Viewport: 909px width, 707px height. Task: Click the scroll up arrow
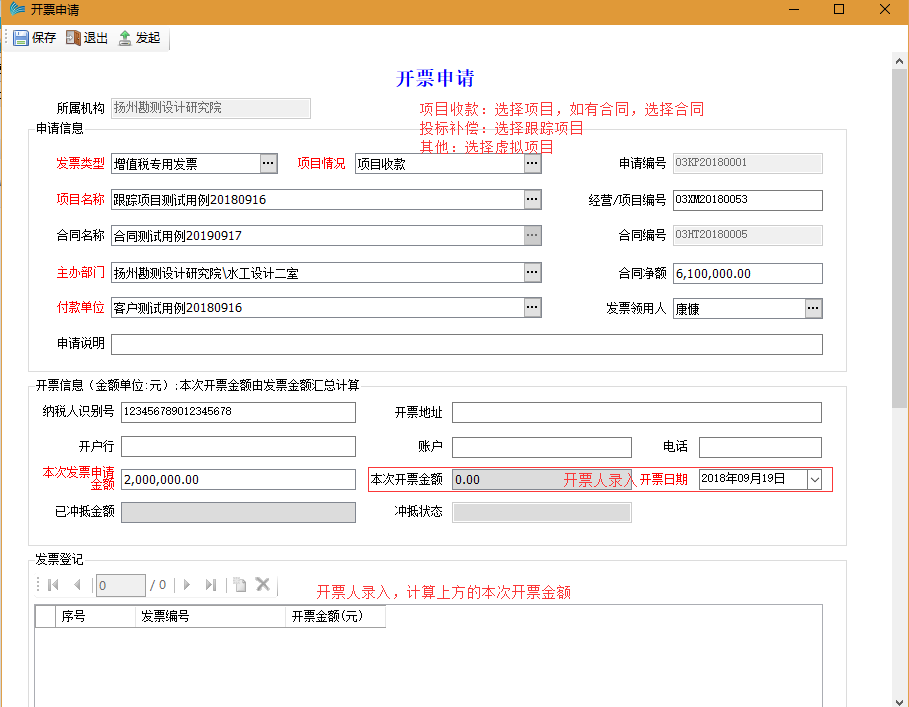point(899,61)
